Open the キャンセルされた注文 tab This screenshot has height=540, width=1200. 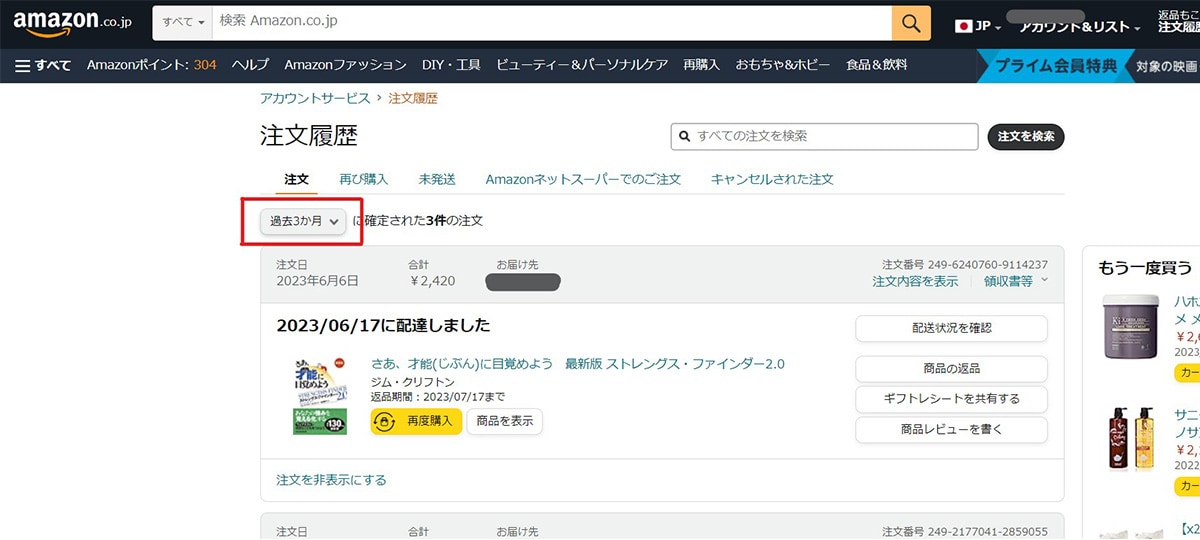tap(772, 179)
